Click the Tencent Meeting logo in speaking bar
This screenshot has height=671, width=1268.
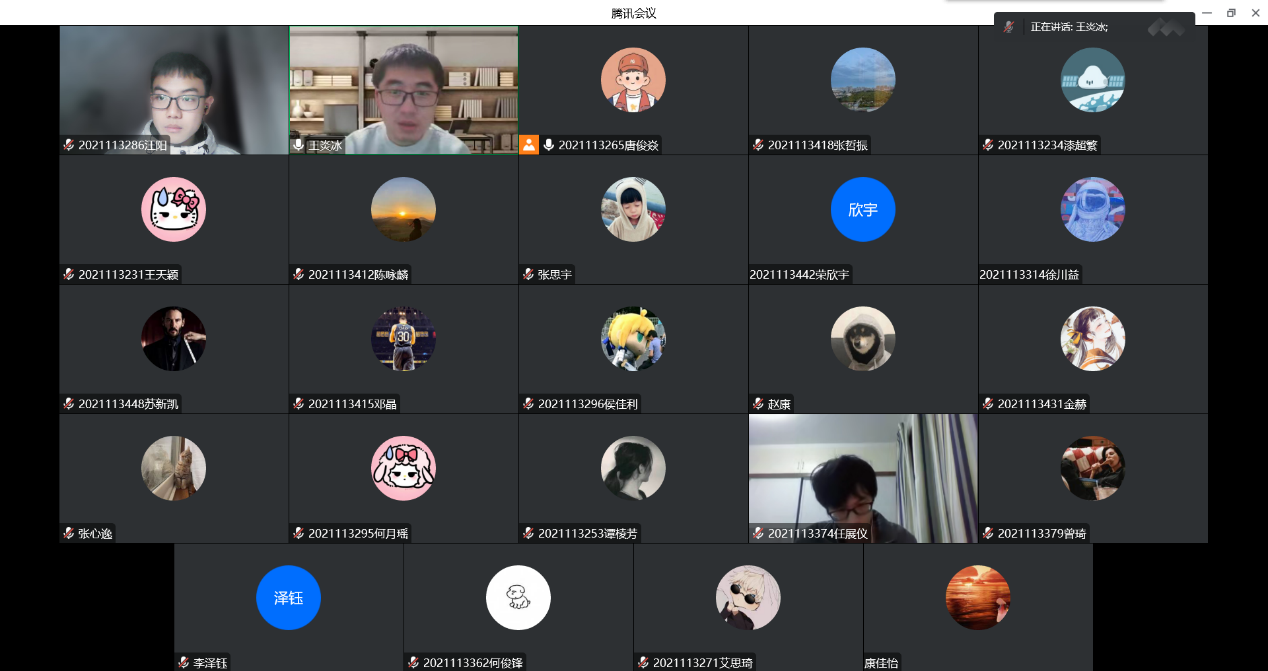coord(1165,28)
